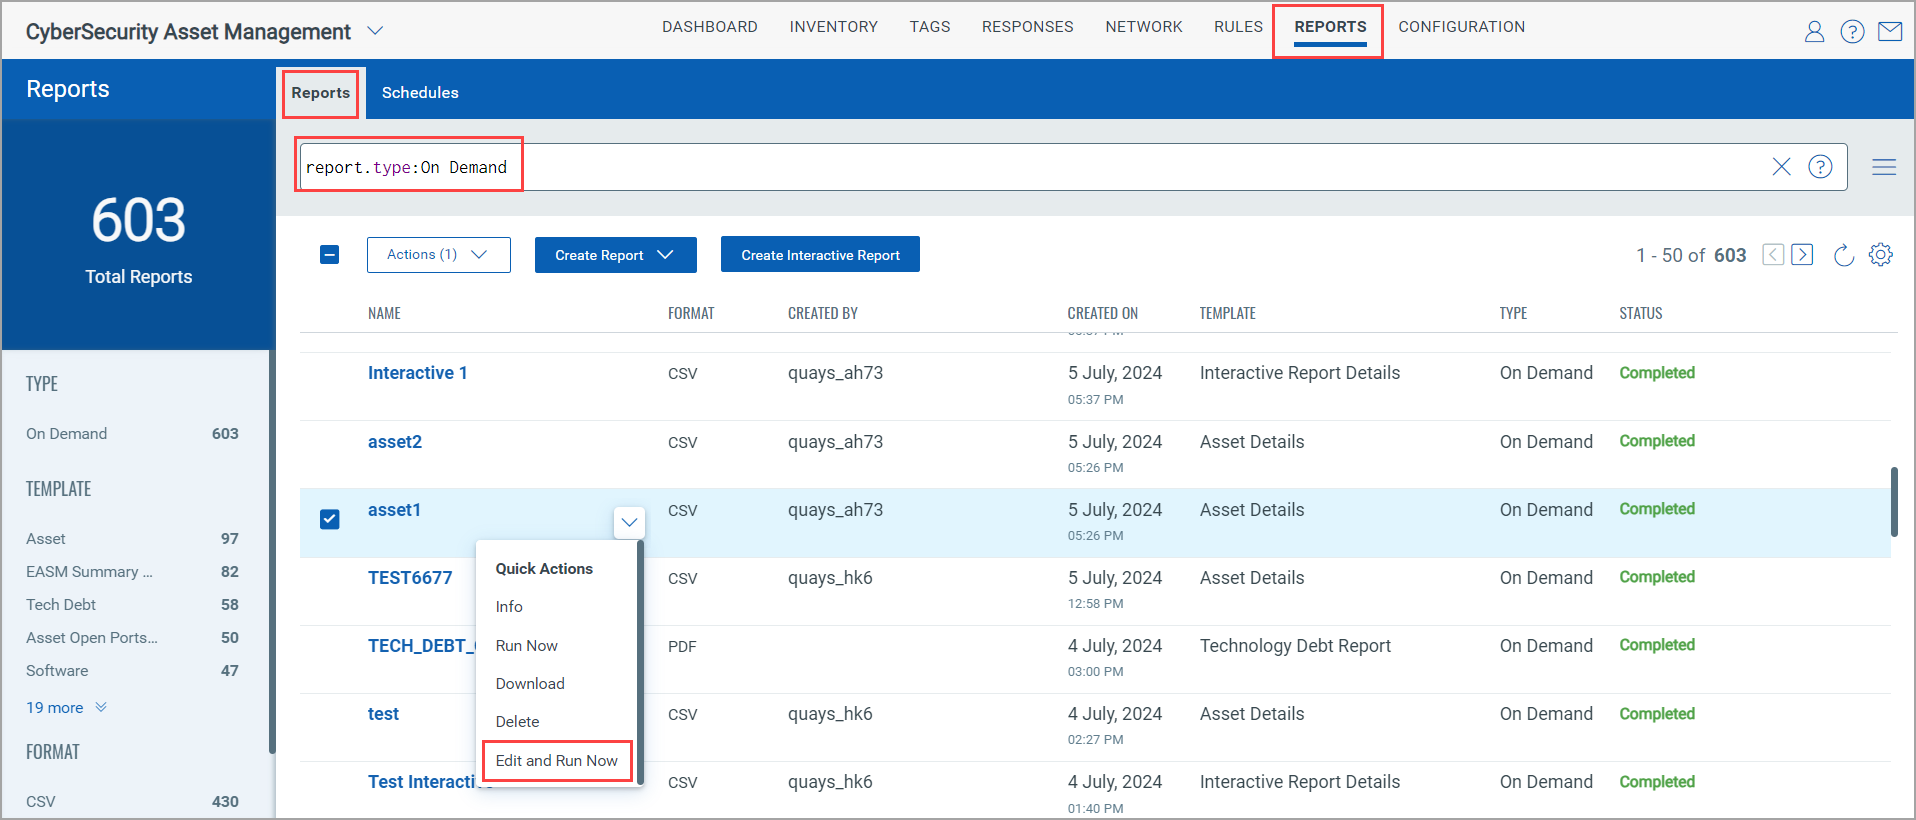Screen dimensions: 1916x820
Task: Sort by TEMPLATE column header
Action: 1227,314
